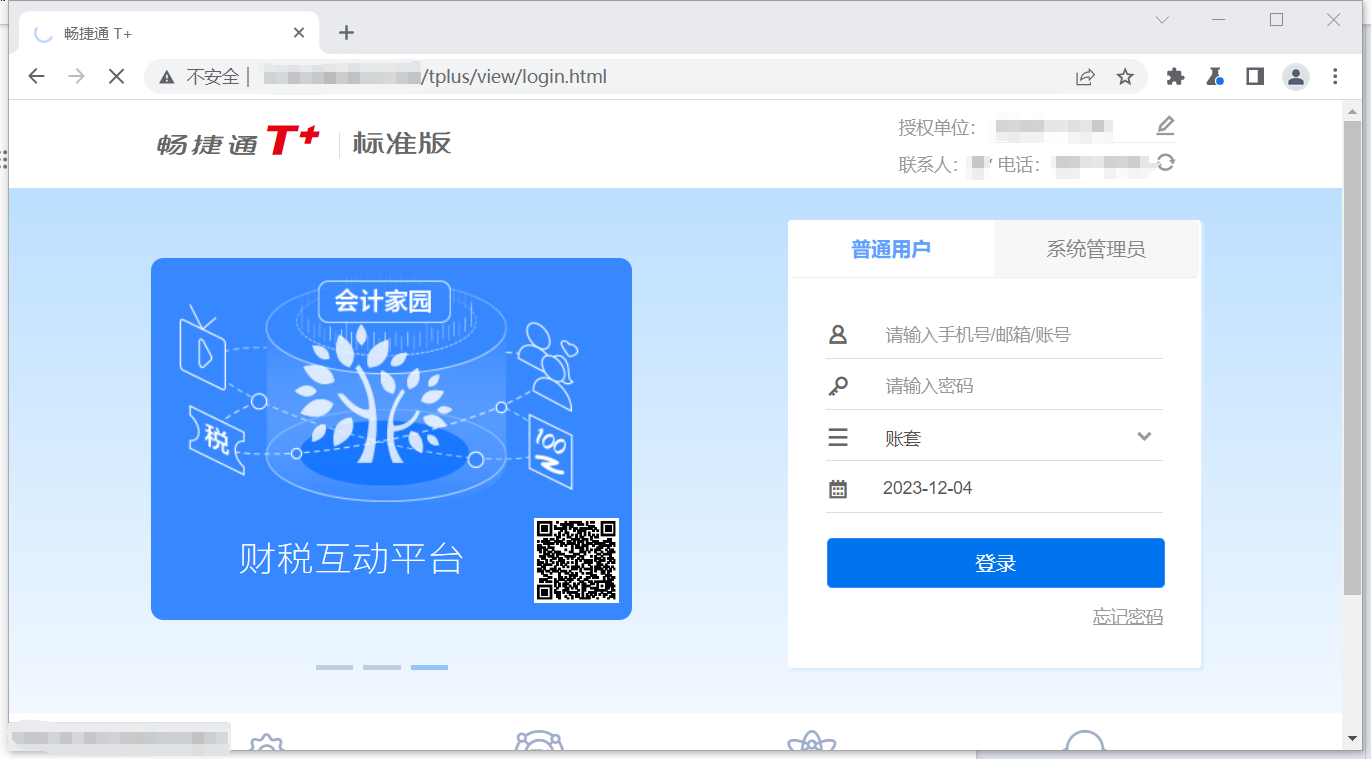The height and width of the screenshot is (759, 1371).
Task: Click the 会计家园 label on banner
Action: coord(384,301)
